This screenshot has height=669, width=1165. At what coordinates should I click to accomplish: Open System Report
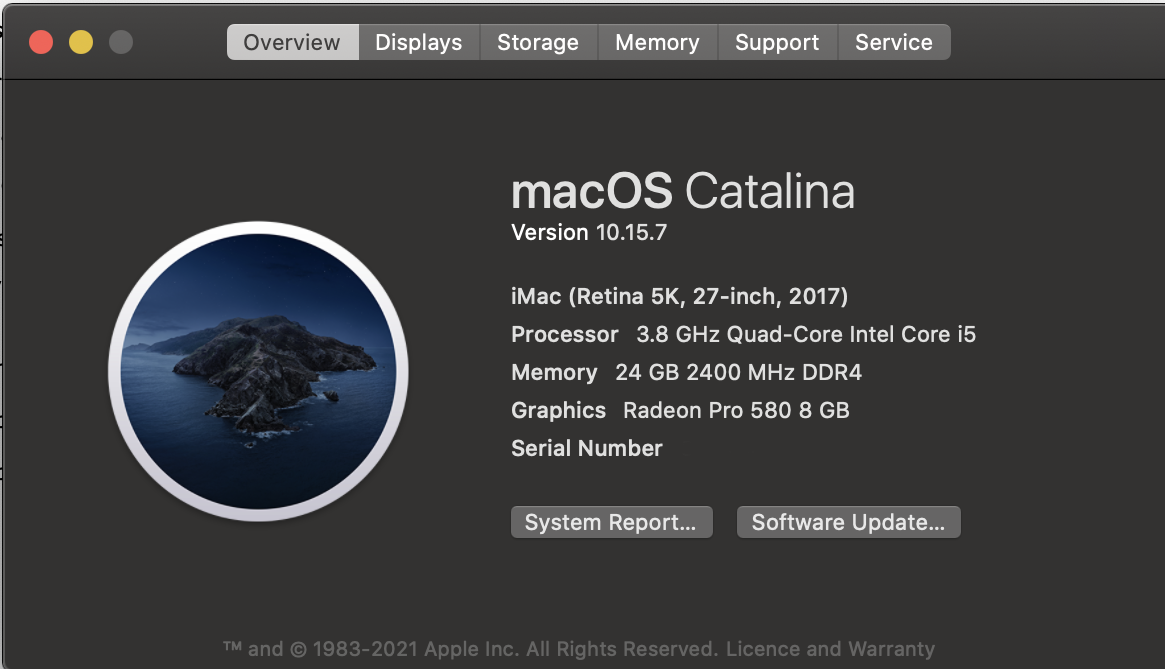tap(611, 522)
